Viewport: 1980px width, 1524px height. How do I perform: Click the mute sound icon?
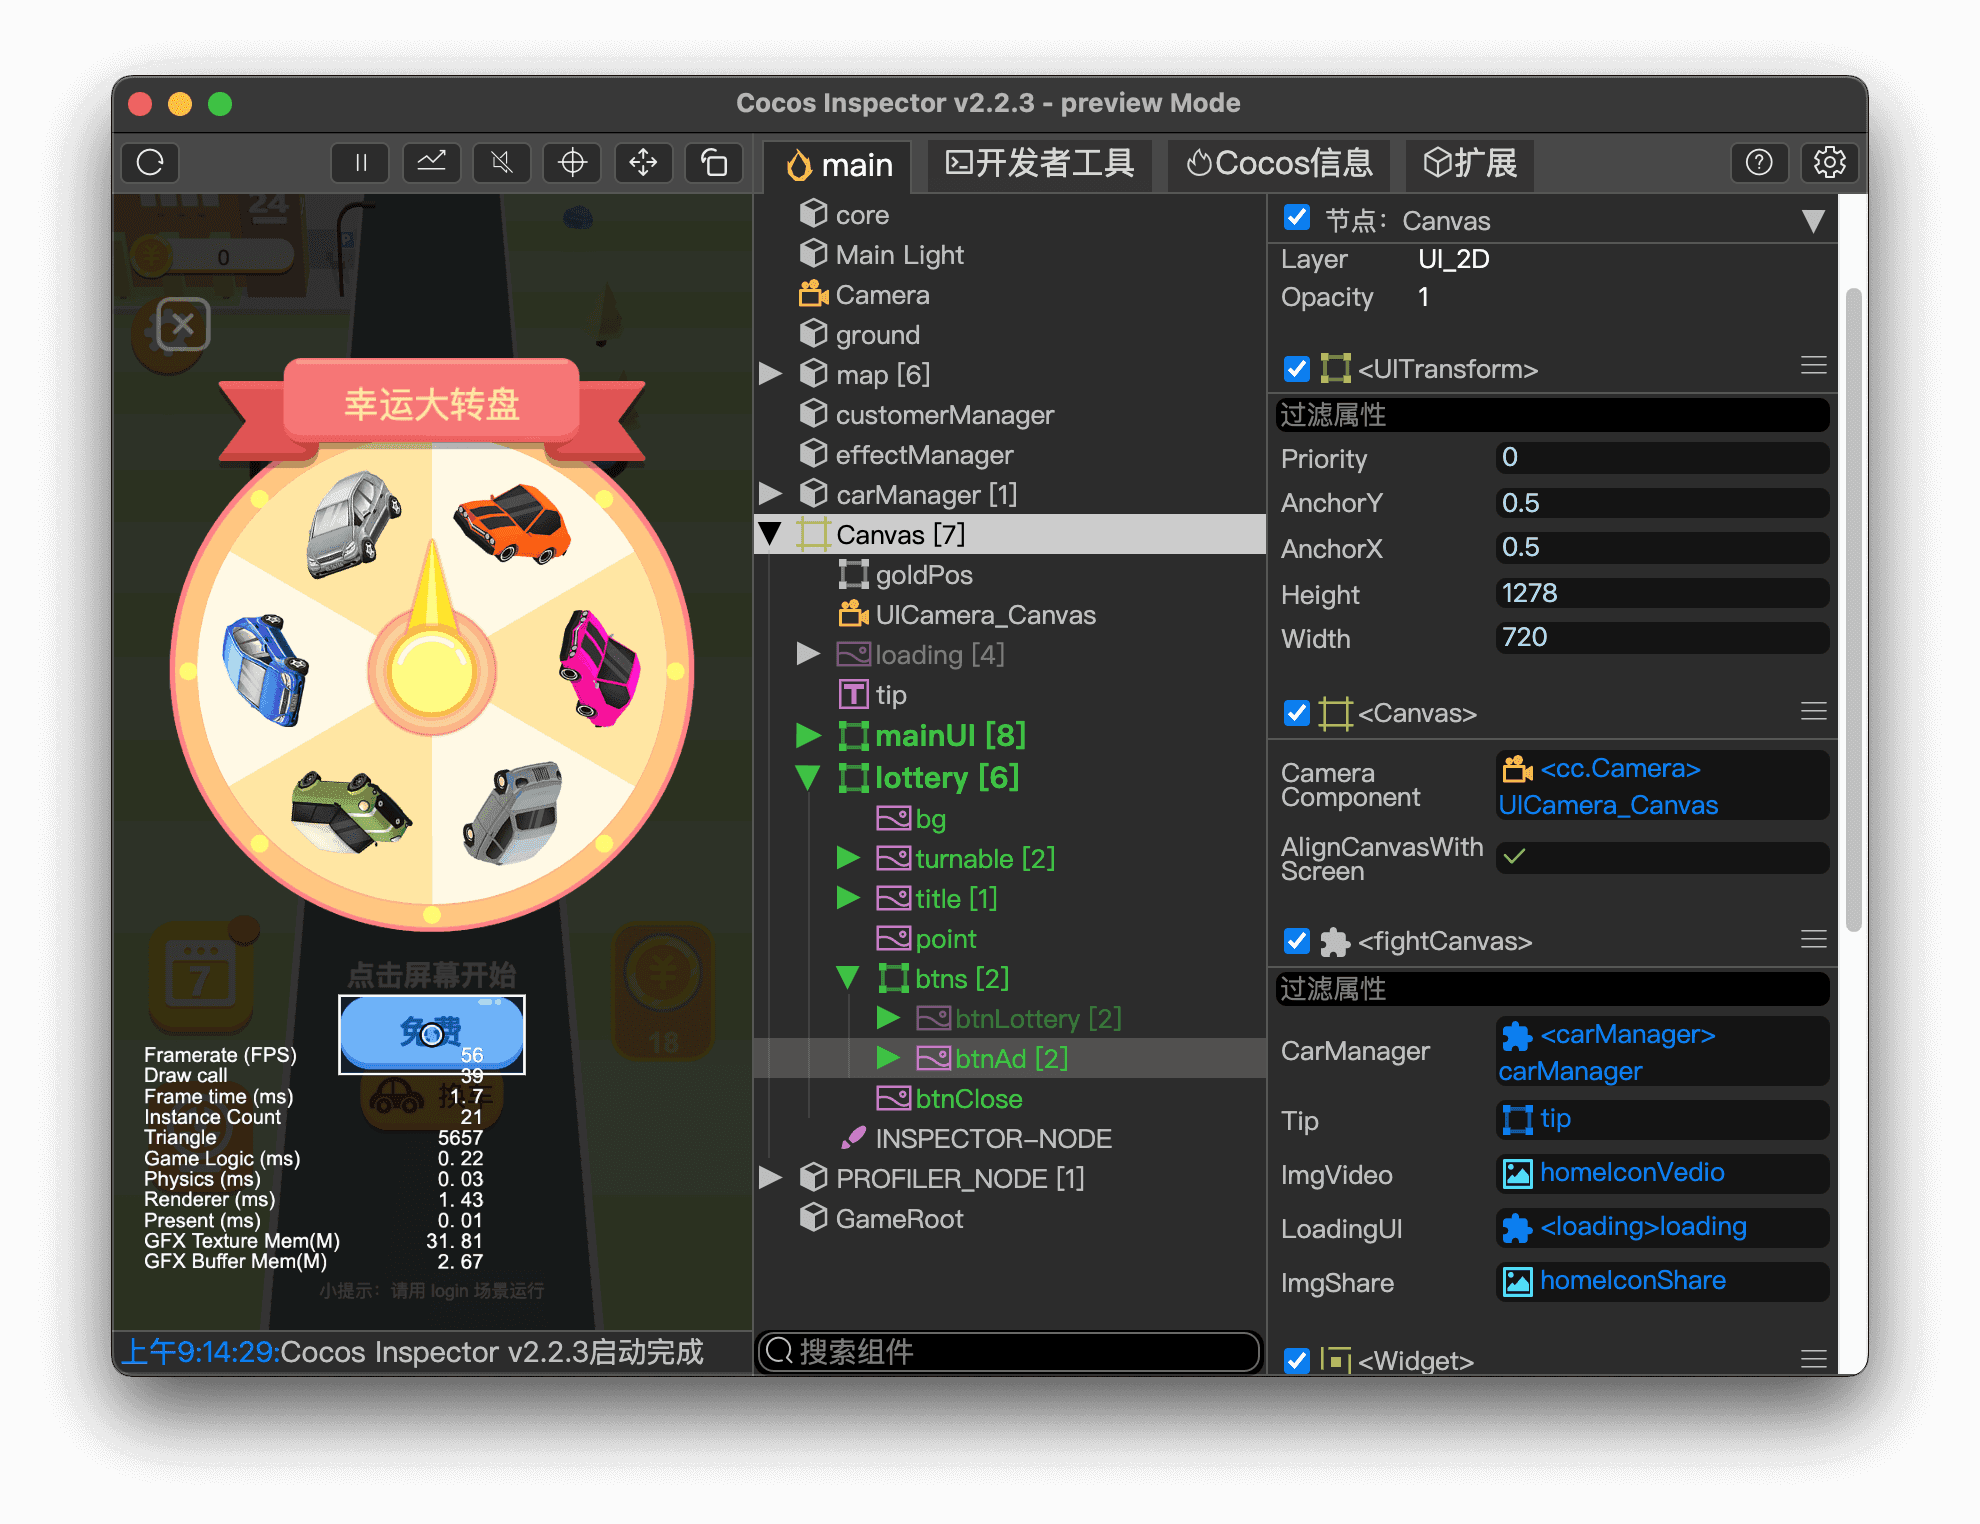(x=502, y=163)
